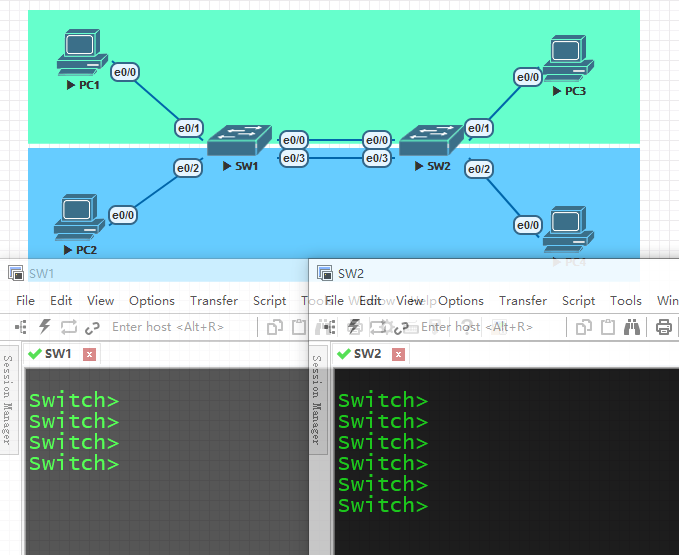
Task: Open Options menu in SW2 window
Action: (461, 300)
